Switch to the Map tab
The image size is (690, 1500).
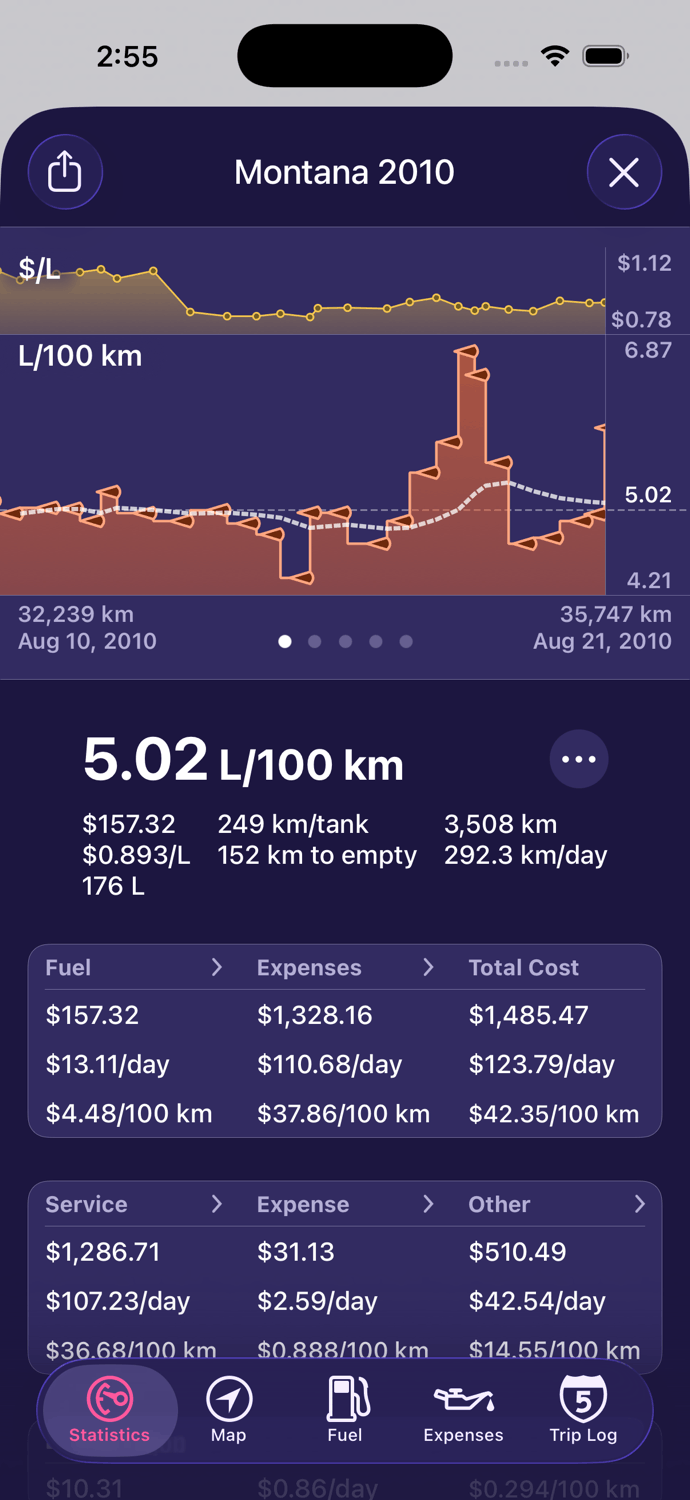coord(228,1410)
